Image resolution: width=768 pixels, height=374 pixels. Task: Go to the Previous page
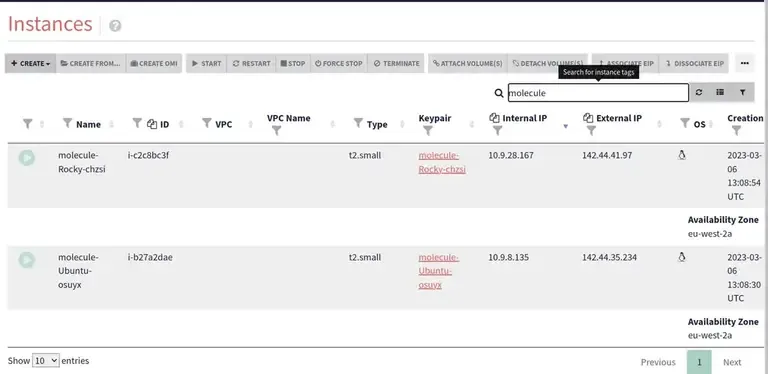[658, 362]
